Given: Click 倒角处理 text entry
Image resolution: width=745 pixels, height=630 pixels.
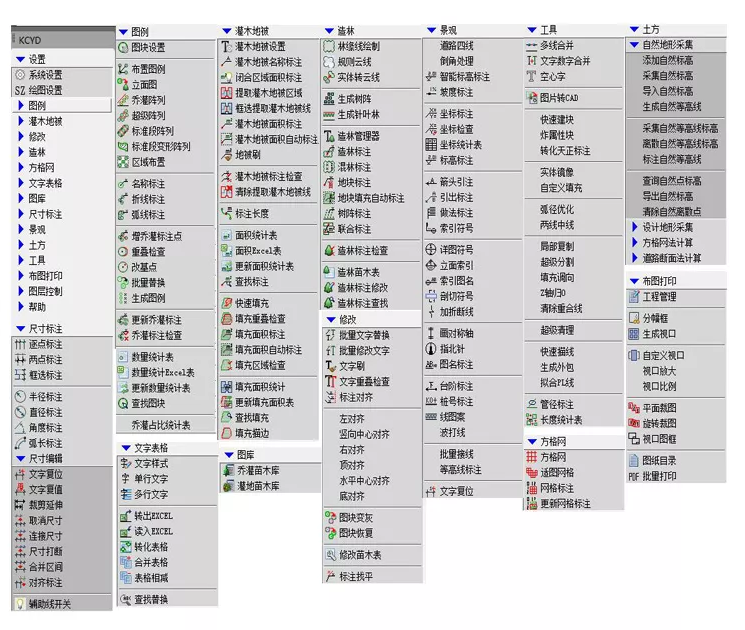Looking at the screenshot, I should (457, 61).
